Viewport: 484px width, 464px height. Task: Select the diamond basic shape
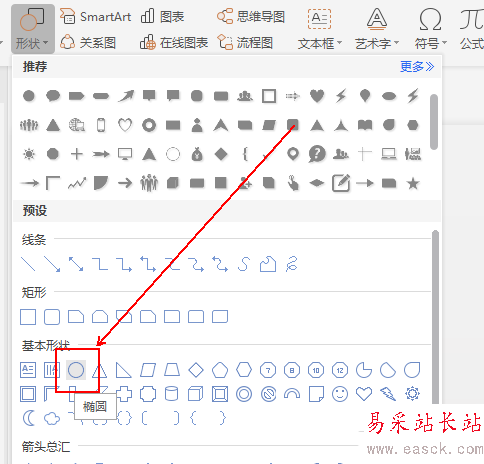click(196, 370)
